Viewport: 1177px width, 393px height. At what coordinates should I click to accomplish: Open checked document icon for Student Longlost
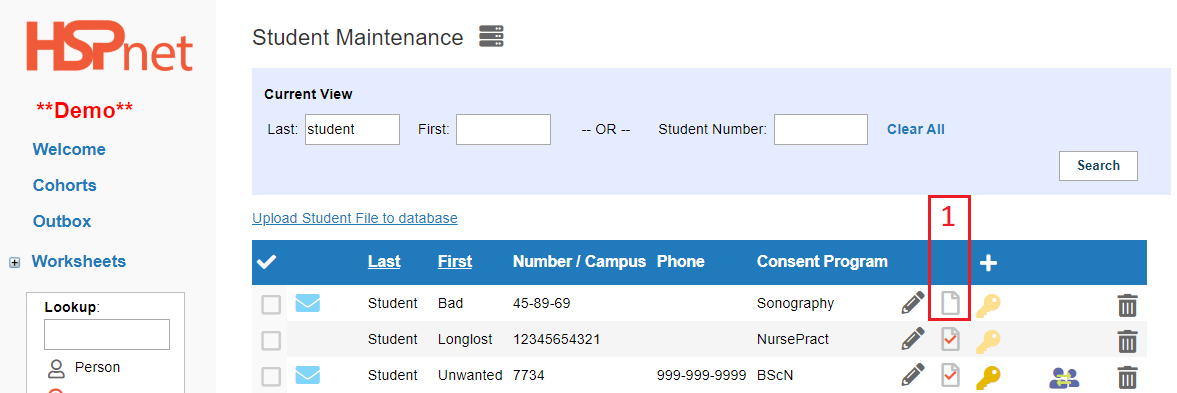(950, 340)
